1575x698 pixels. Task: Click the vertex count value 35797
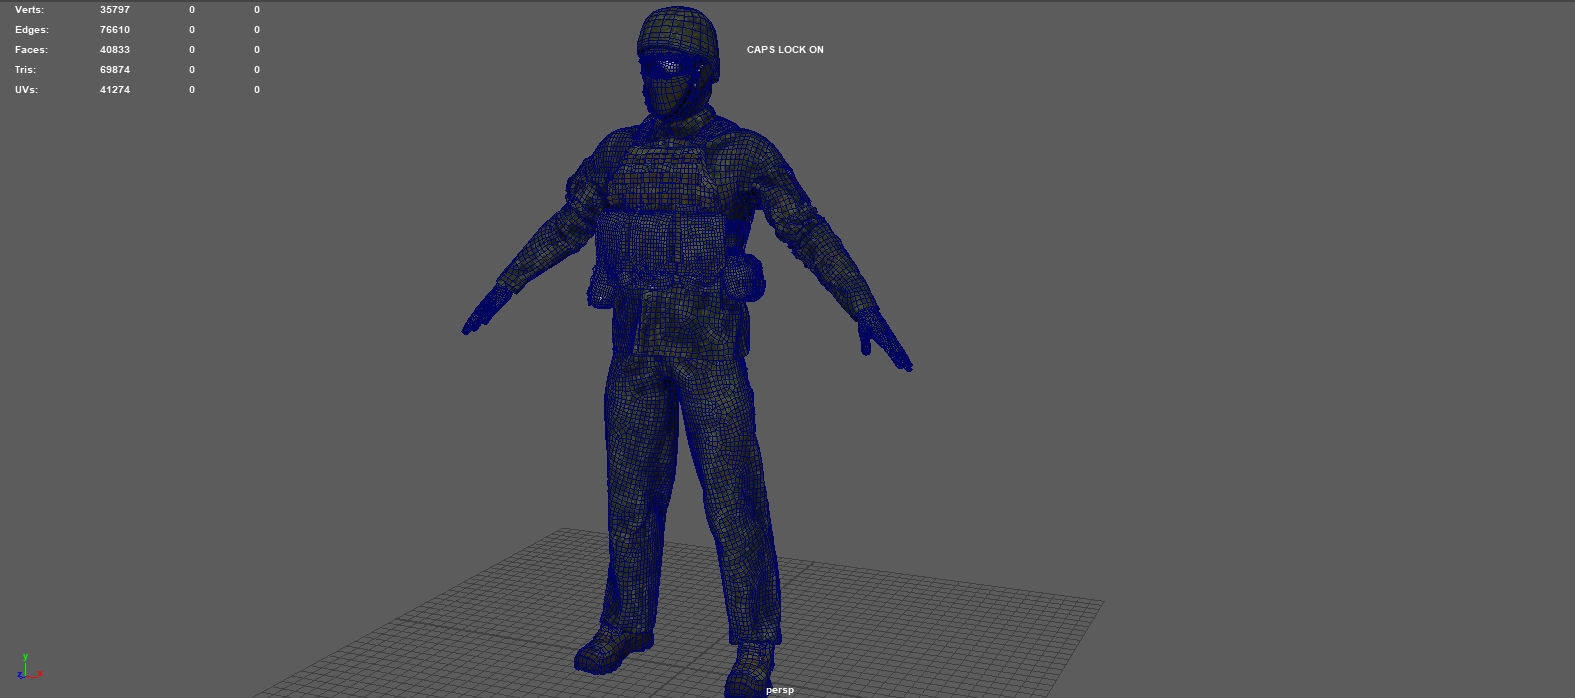[x=115, y=9]
